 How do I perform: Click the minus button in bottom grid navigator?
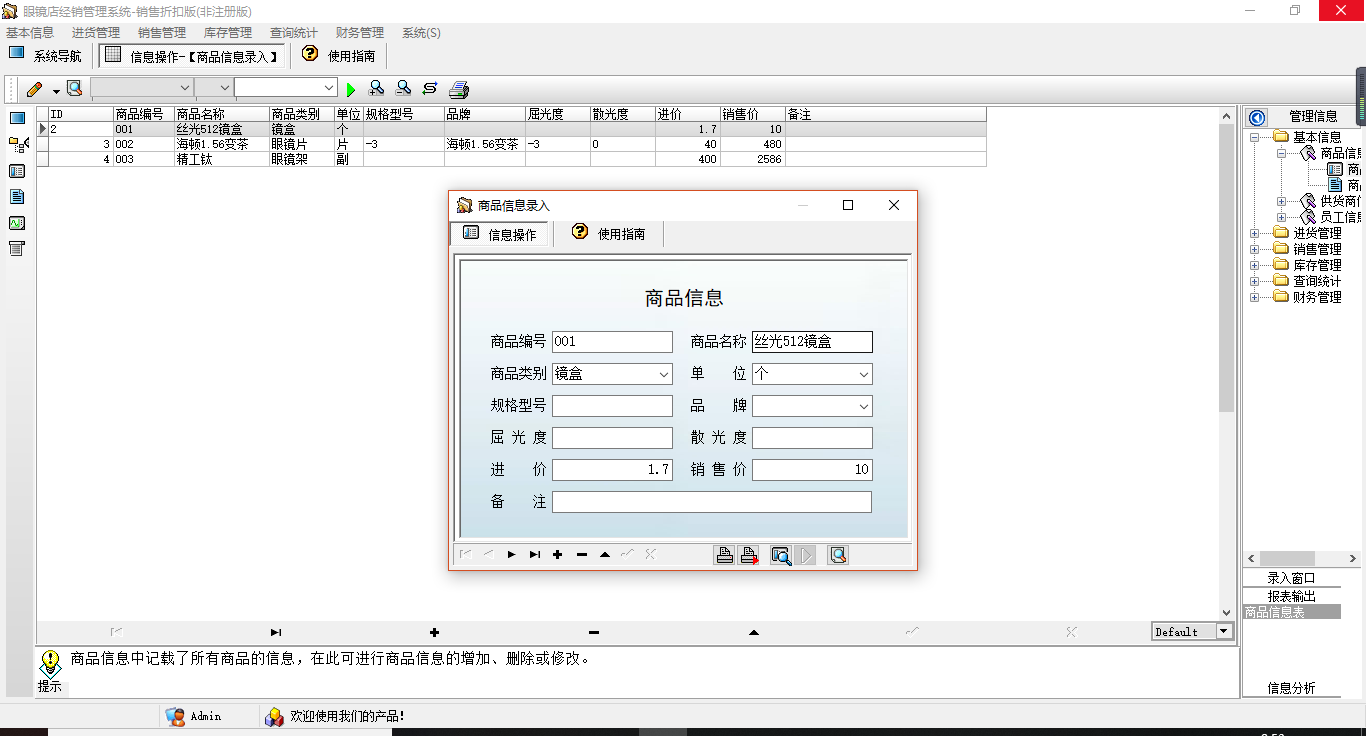pyautogui.click(x=594, y=632)
